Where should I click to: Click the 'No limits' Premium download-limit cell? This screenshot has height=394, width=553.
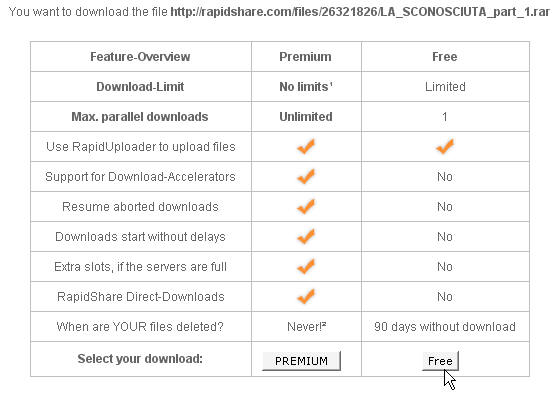pyautogui.click(x=306, y=87)
